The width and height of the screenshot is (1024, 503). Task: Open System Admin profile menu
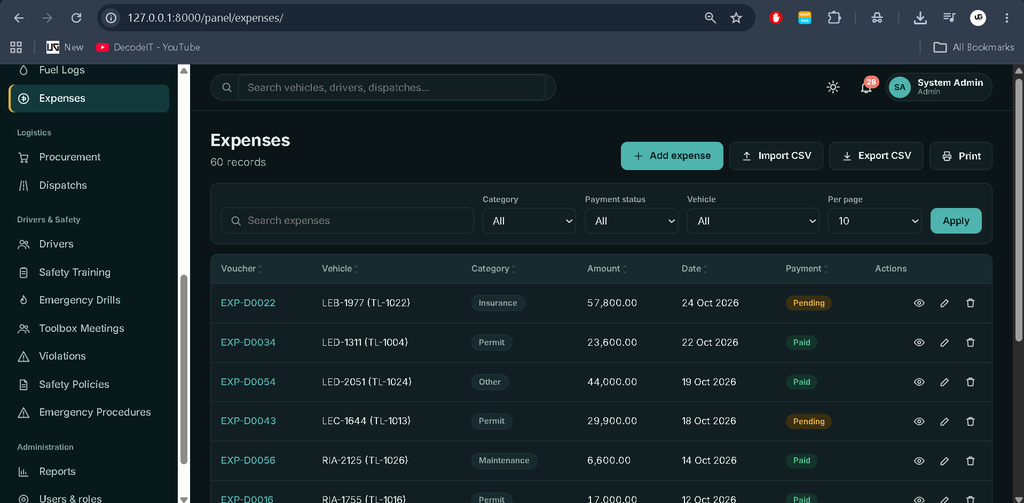pyautogui.click(x=938, y=87)
